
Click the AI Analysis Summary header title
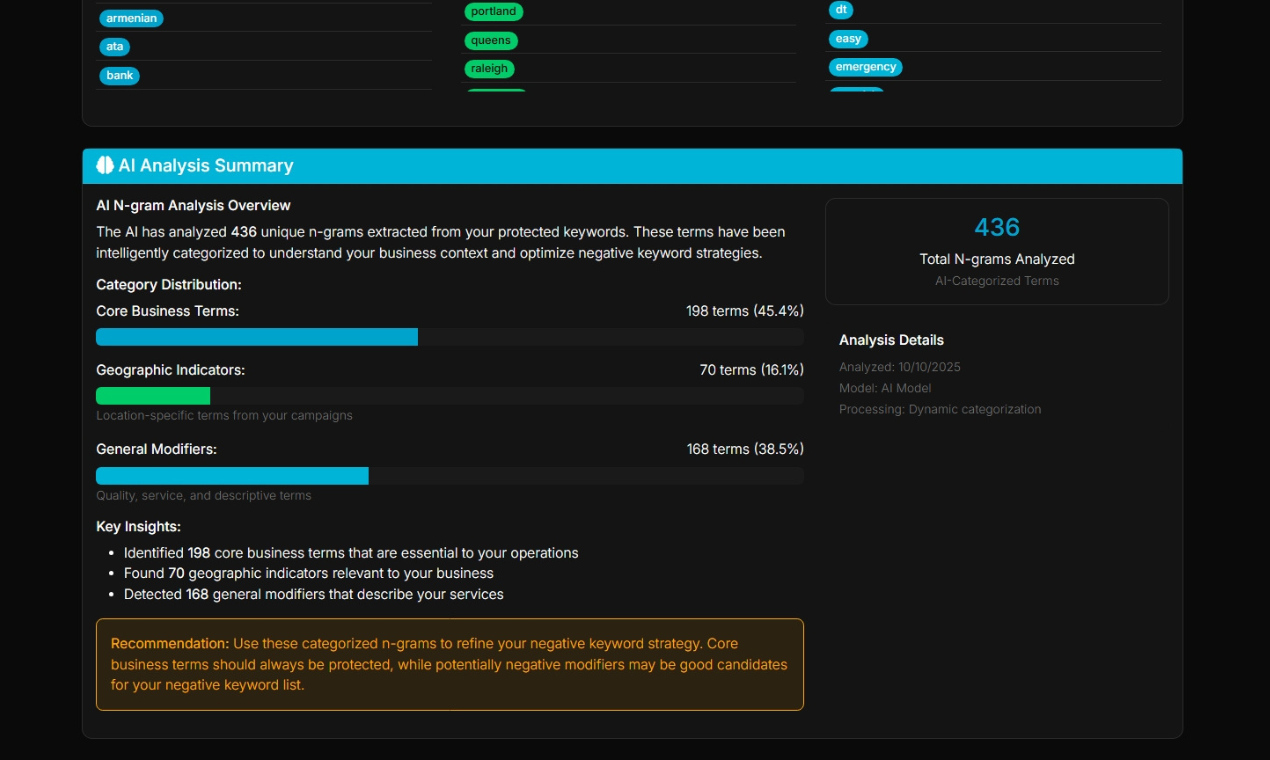coord(206,166)
